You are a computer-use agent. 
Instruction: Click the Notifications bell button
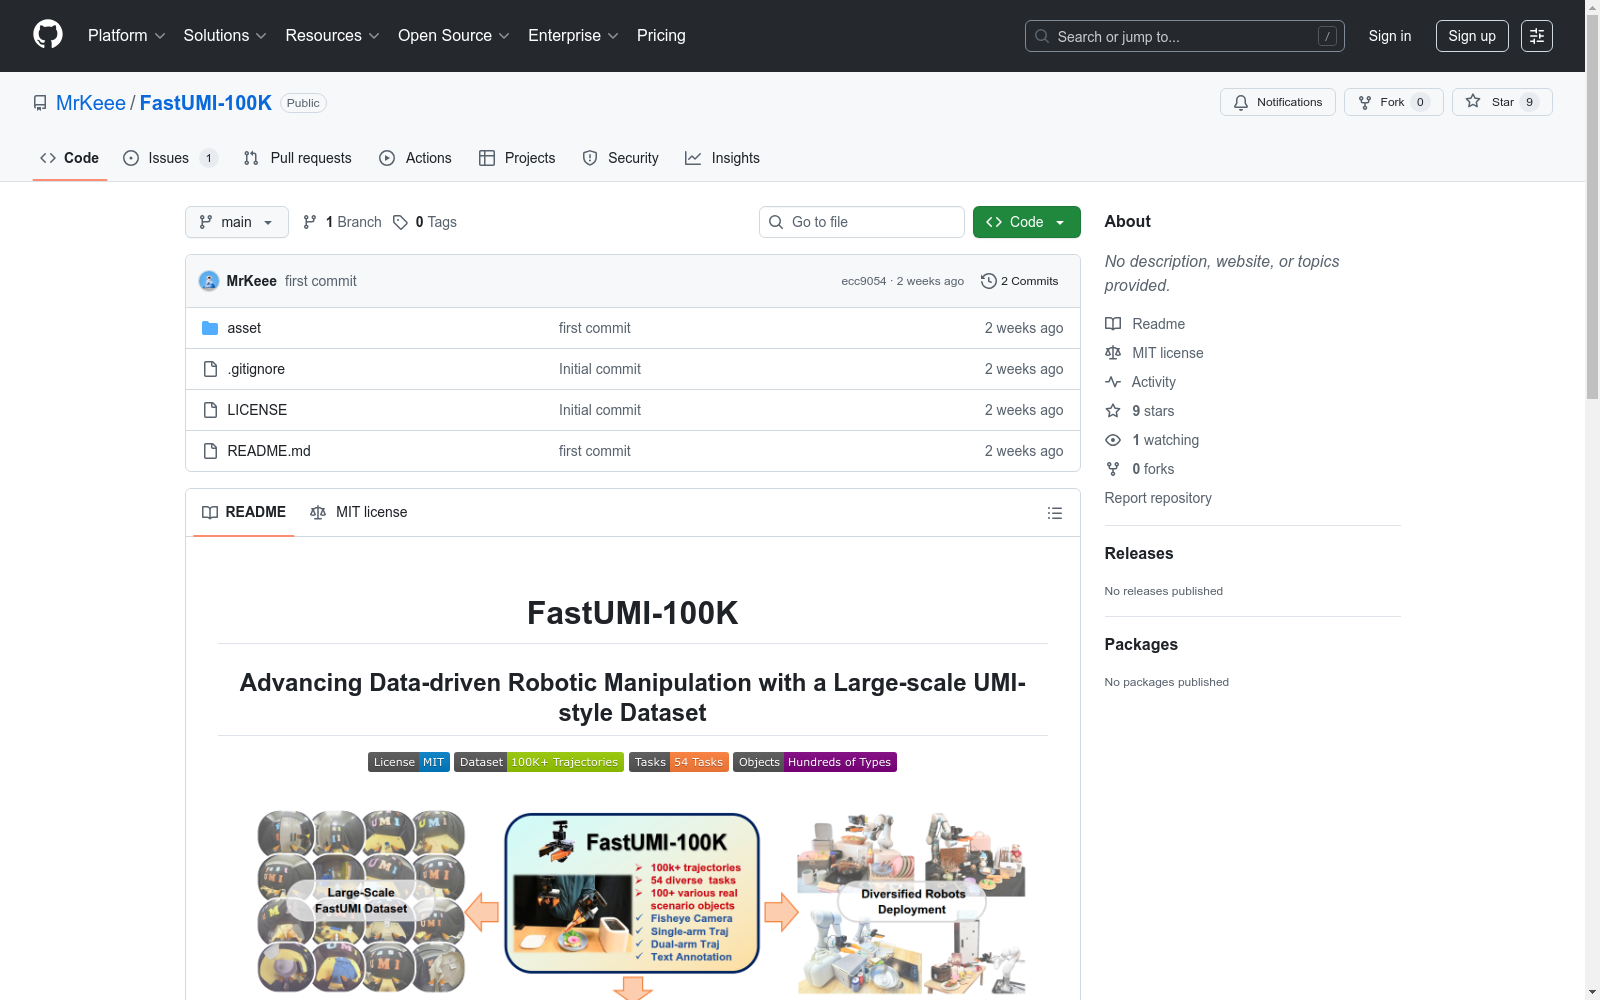coord(1277,102)
